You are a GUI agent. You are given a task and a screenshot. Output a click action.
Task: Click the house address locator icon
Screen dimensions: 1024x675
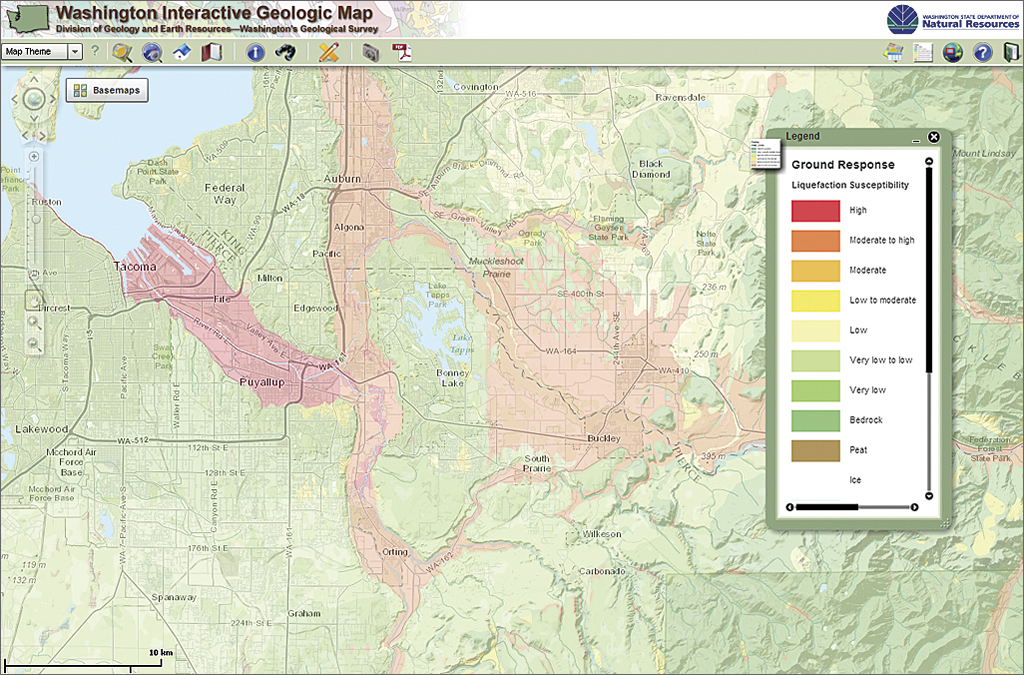coord(182,52)
